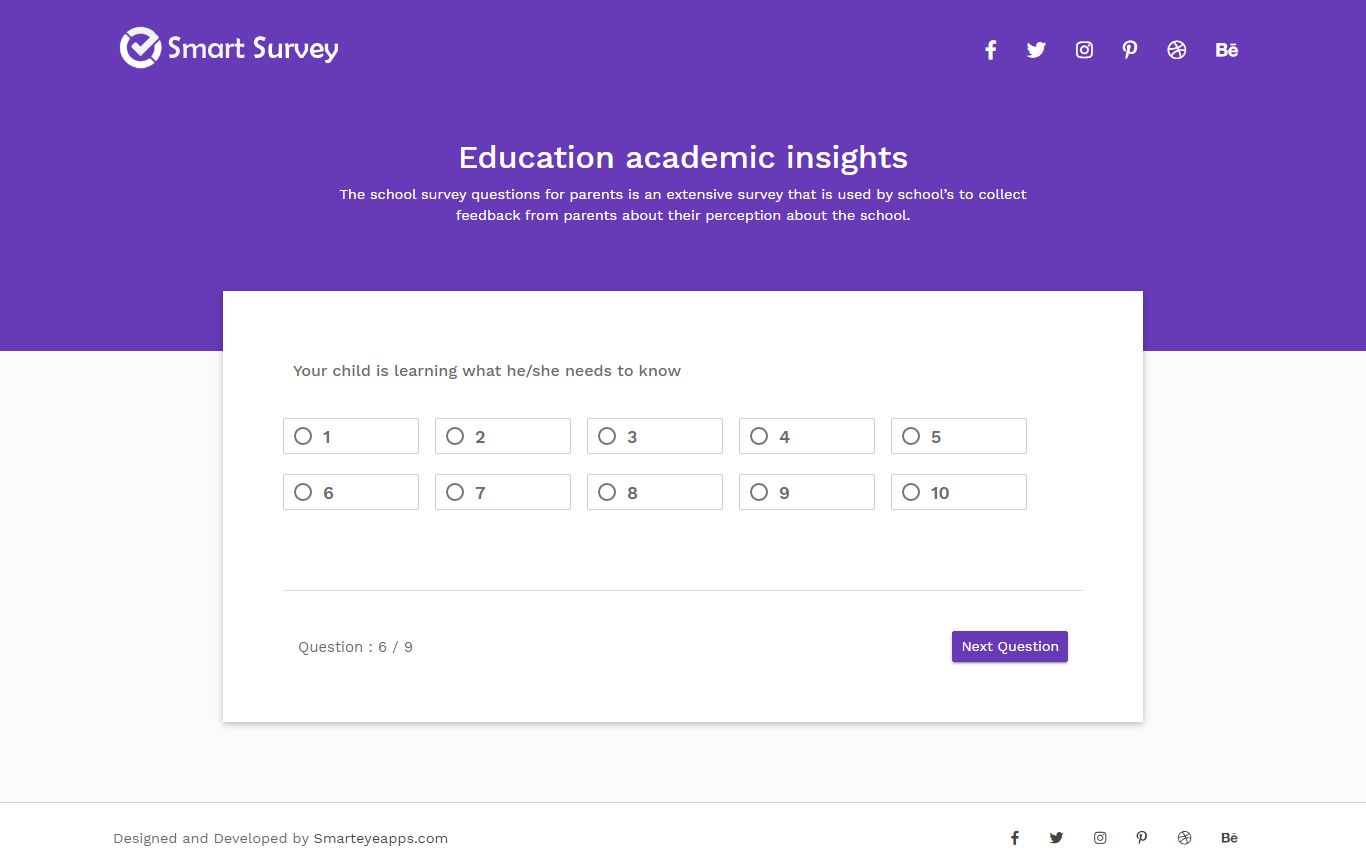Click the footer Twitter icon

tap(1056, 838)
